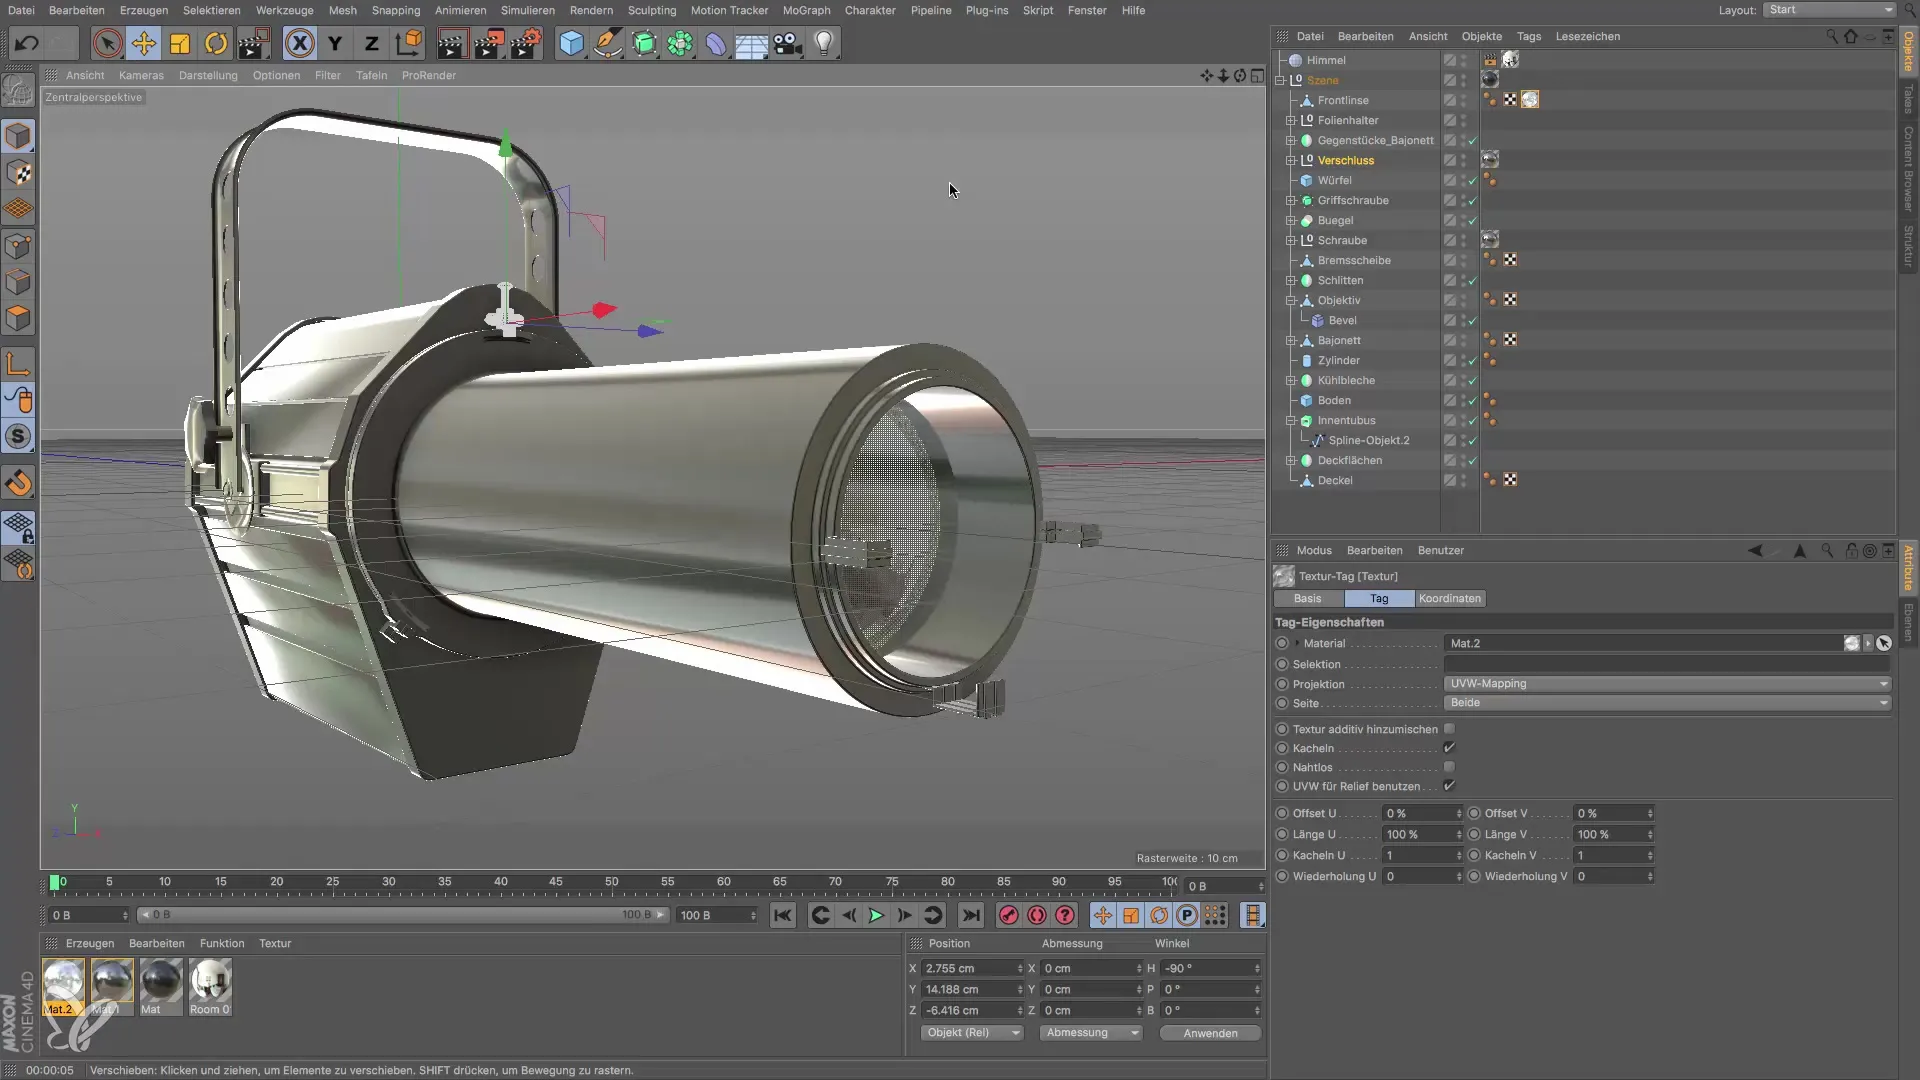Screen dimensions: 1920x1080
Task: Open the MoGraph cloner array icon
Action: (x=680, y=44)
